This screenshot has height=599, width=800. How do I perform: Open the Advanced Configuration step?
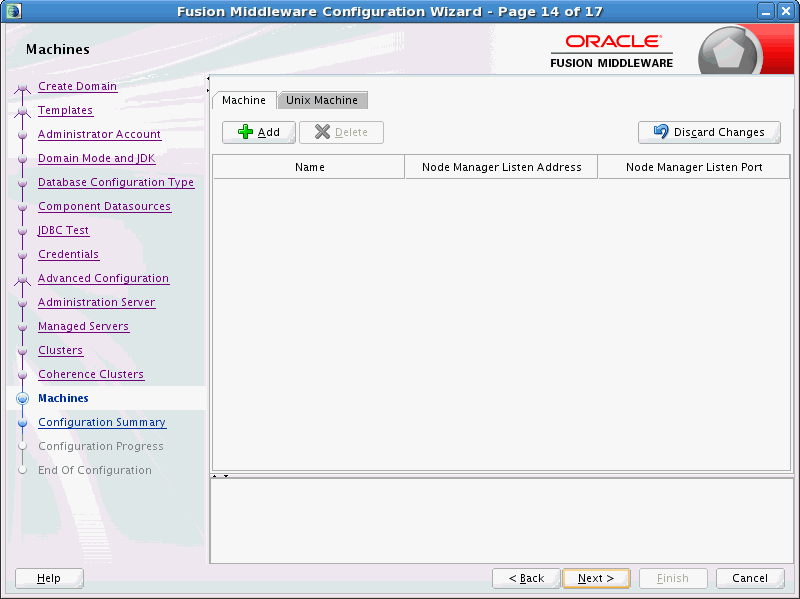pyautogui.click(x=104, y=278)
